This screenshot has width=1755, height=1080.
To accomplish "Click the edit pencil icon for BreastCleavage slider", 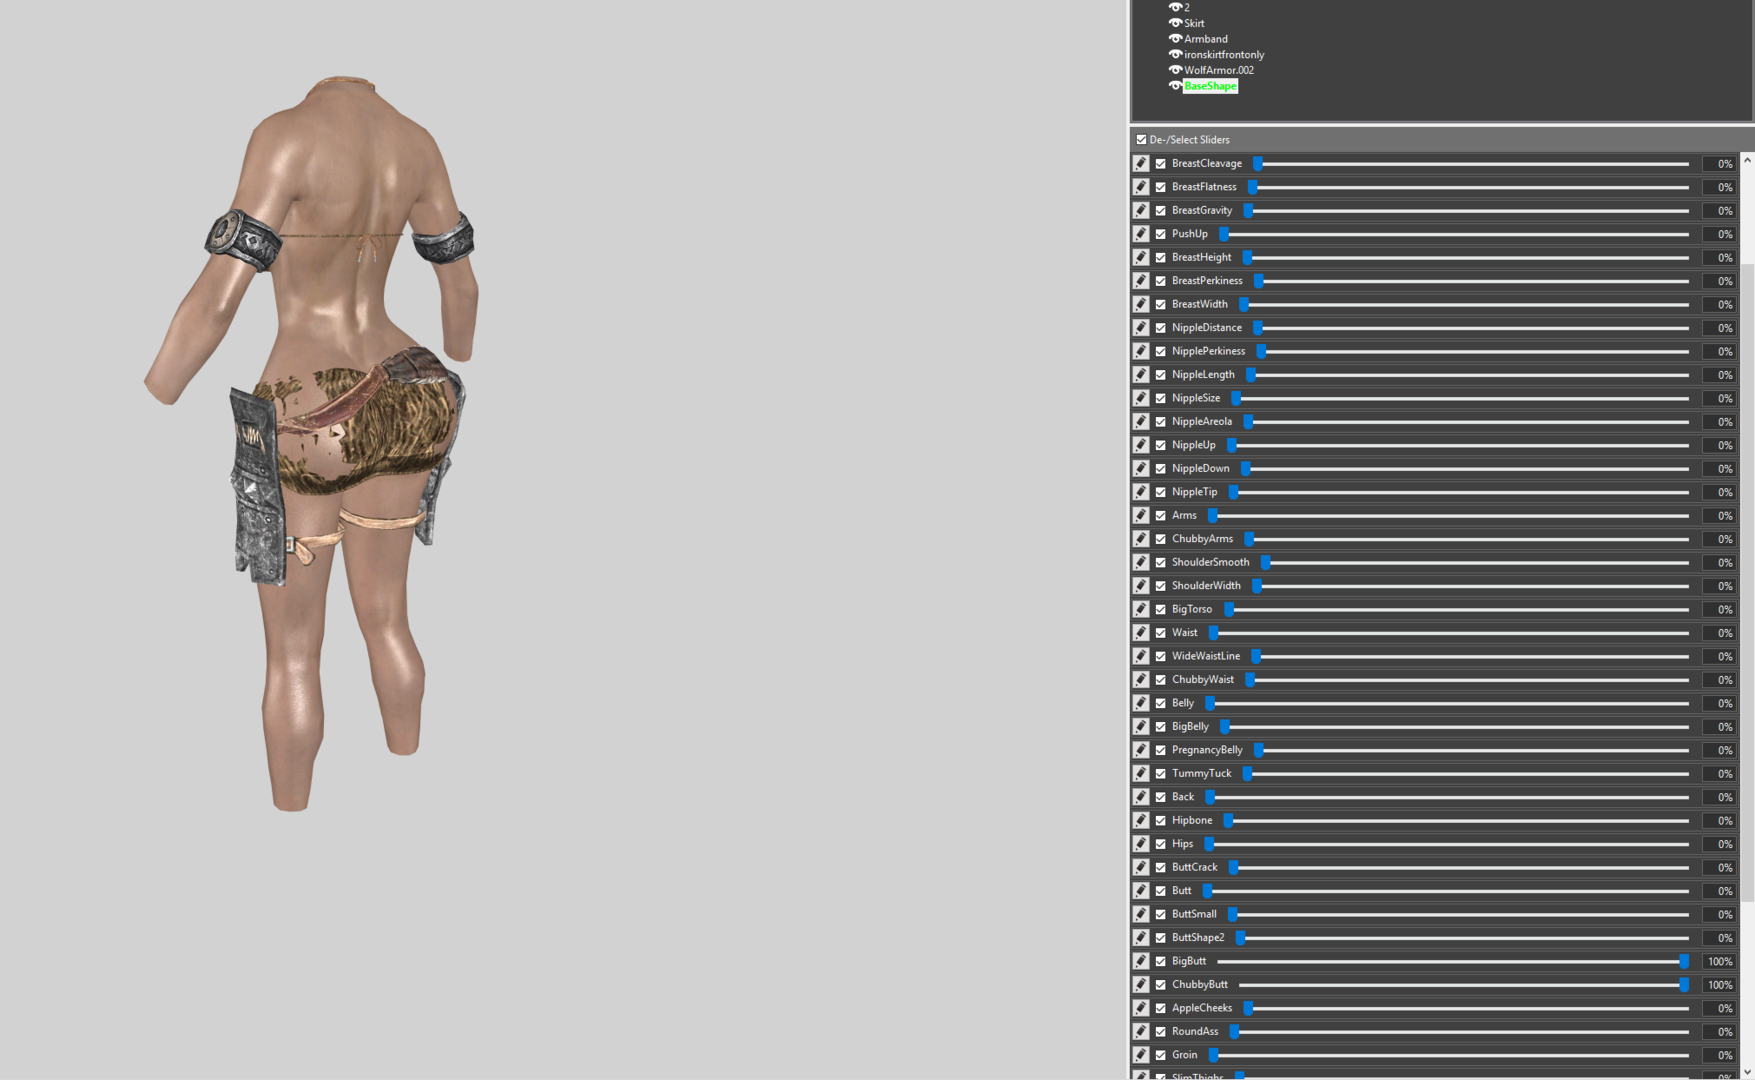I will pyautogui.click(x=1141, y=163).
